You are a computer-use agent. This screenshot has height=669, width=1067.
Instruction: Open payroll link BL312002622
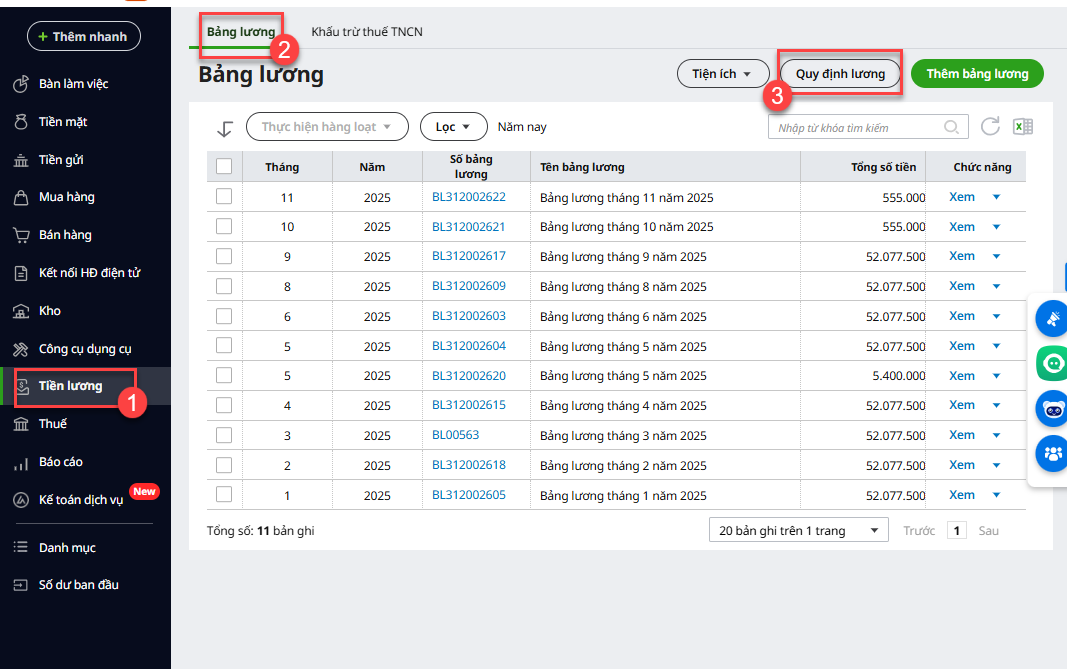[x=469, y=197]
